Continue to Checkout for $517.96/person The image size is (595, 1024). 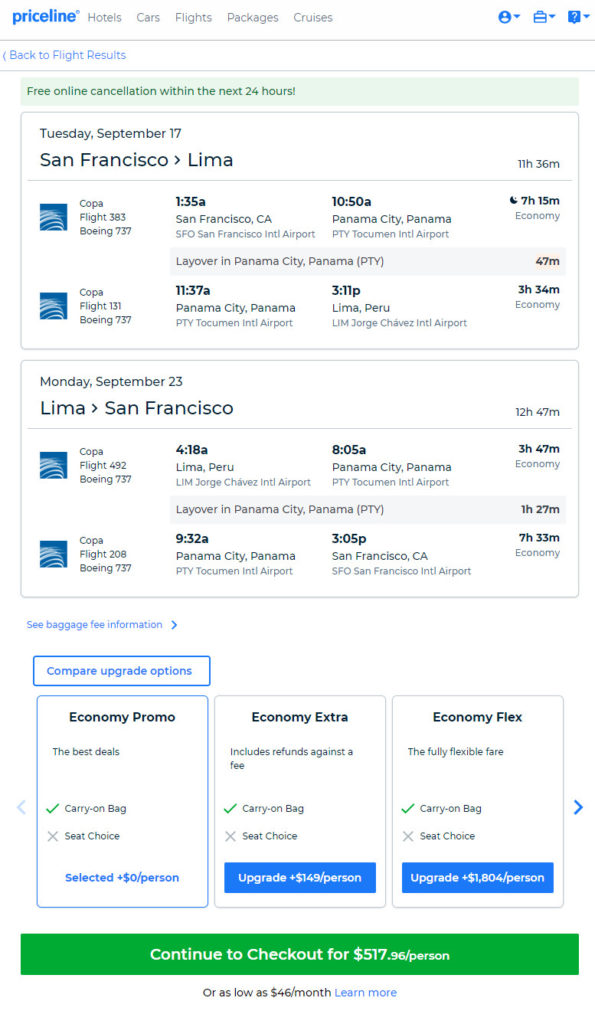300,954
